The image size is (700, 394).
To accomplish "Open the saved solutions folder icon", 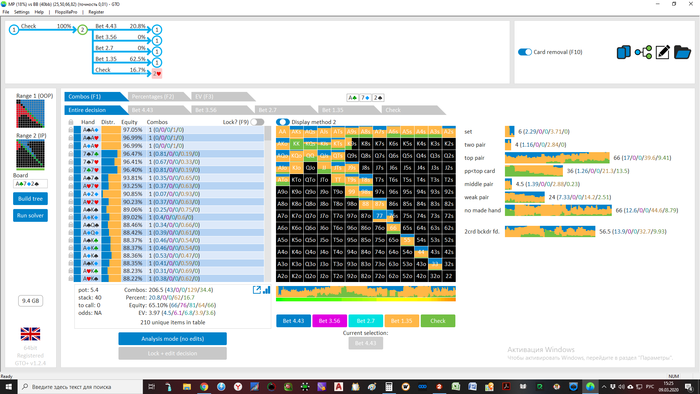I will click(682, 52).
